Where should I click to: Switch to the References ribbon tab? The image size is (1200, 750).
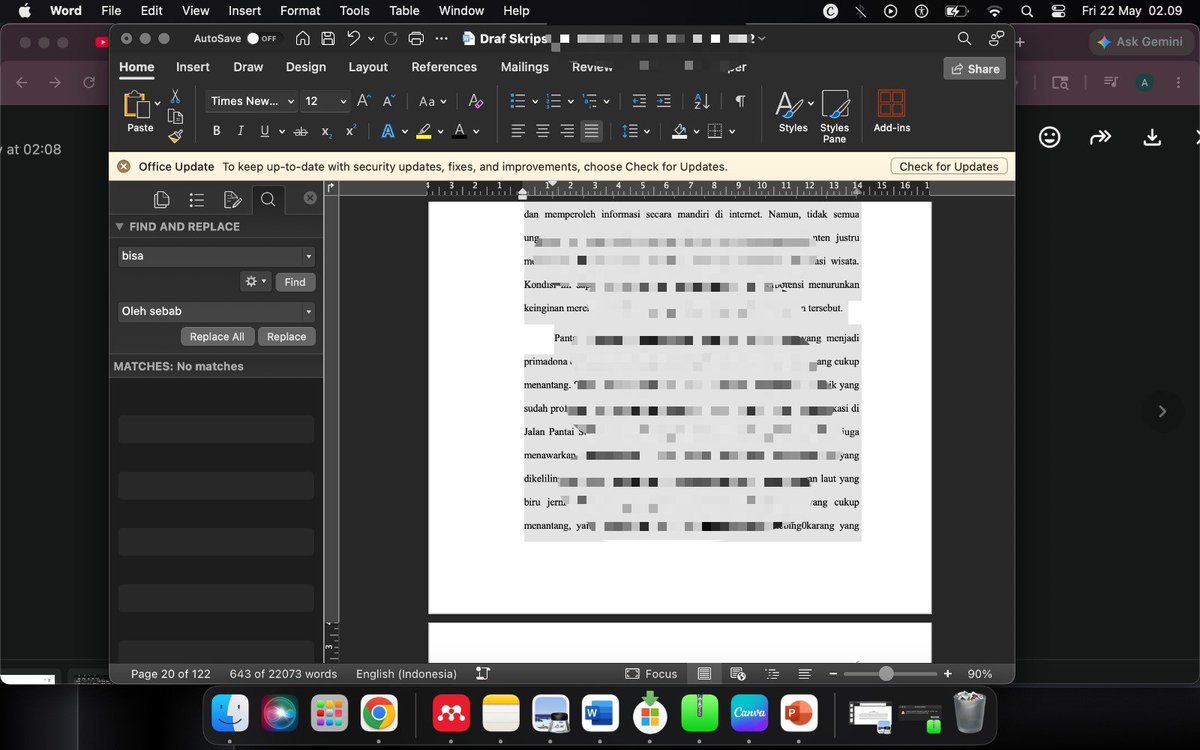(x=444, y=67)
